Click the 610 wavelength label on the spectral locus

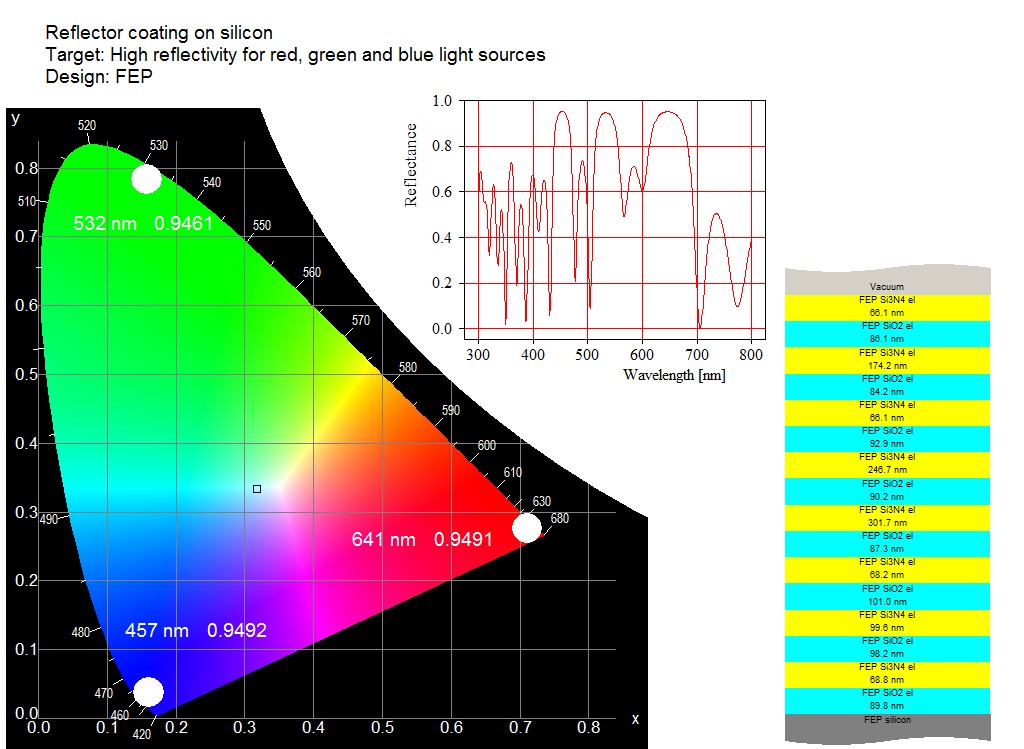[513, 472]
